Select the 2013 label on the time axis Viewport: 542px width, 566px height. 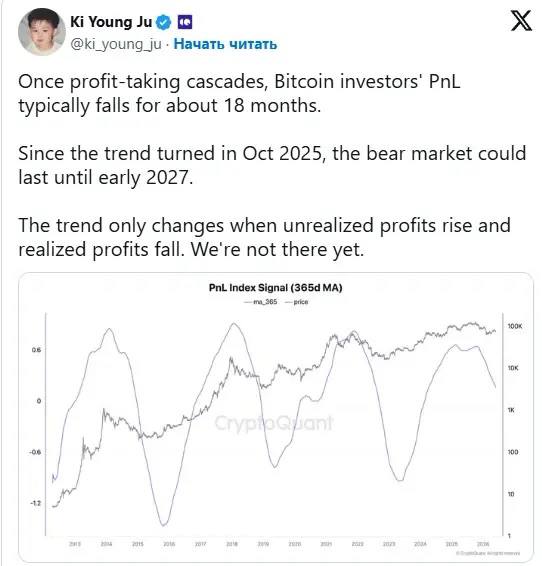(x=75, y=544)
